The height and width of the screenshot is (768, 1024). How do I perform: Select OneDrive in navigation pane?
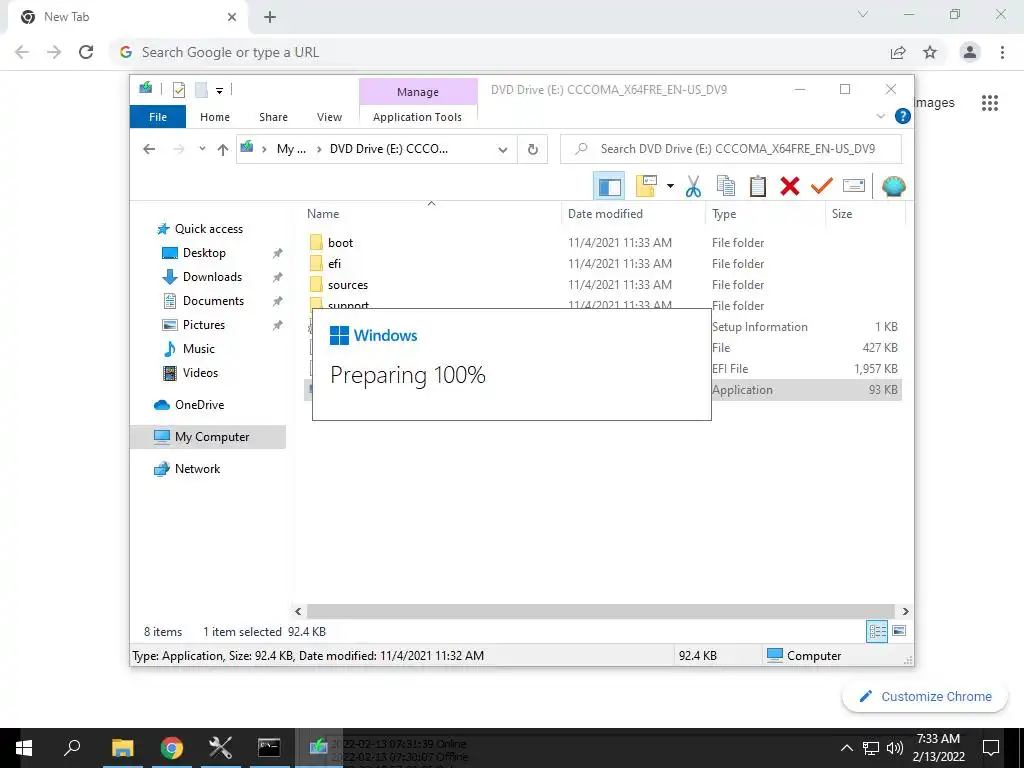199,405
